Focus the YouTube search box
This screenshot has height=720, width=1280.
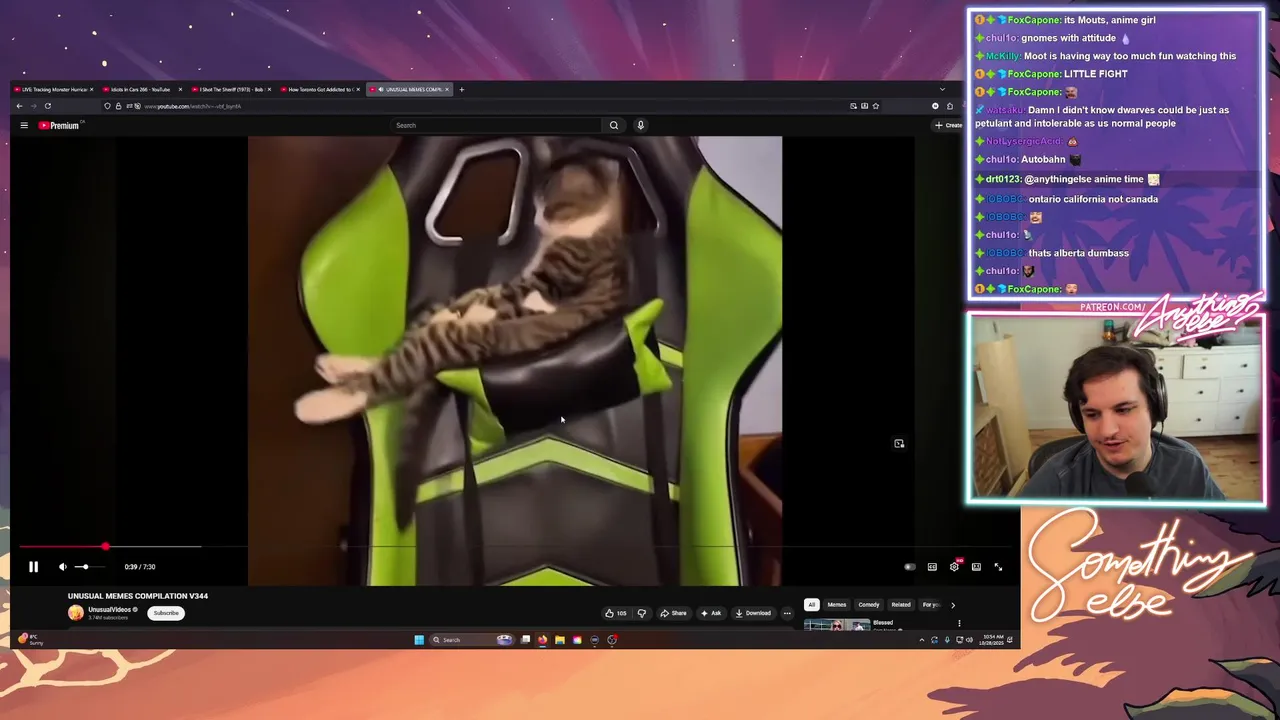point(496,125)
